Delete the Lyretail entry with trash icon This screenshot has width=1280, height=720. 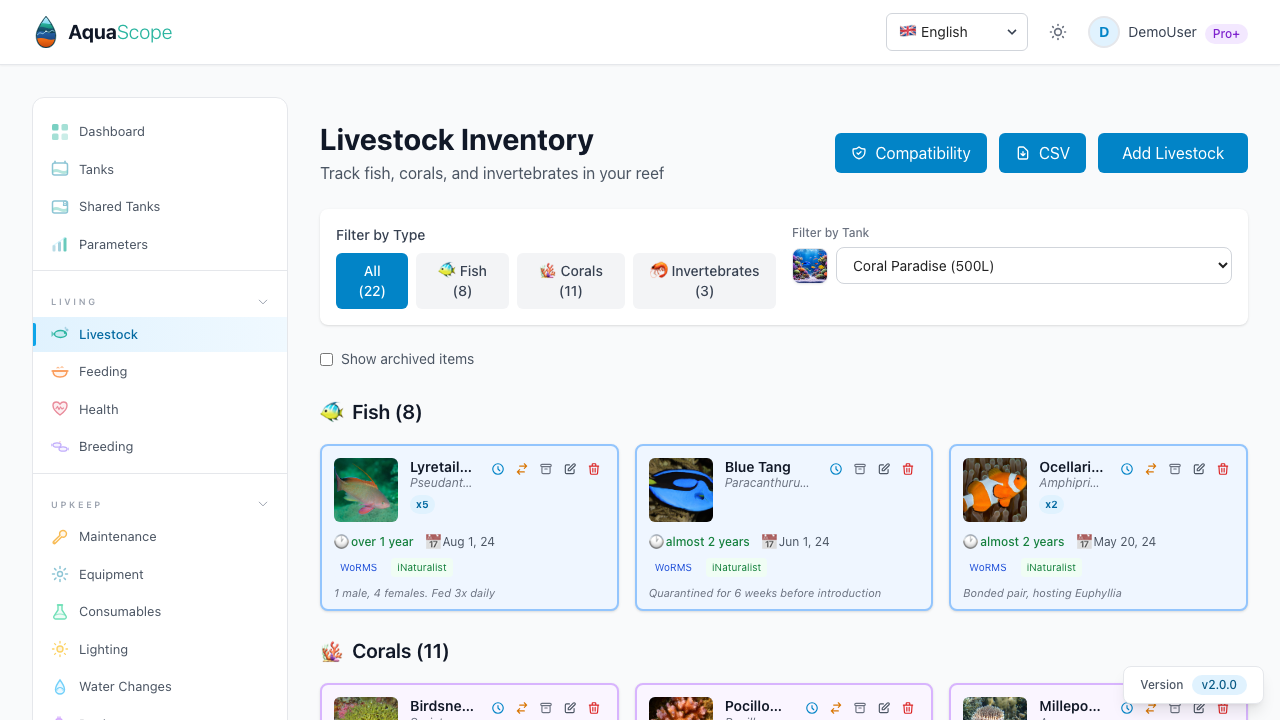(594, 468)
